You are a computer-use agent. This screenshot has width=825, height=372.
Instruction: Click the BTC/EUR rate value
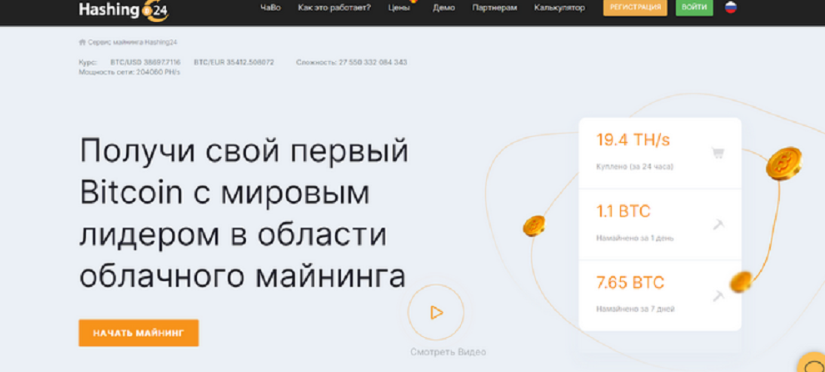[234, 62]
